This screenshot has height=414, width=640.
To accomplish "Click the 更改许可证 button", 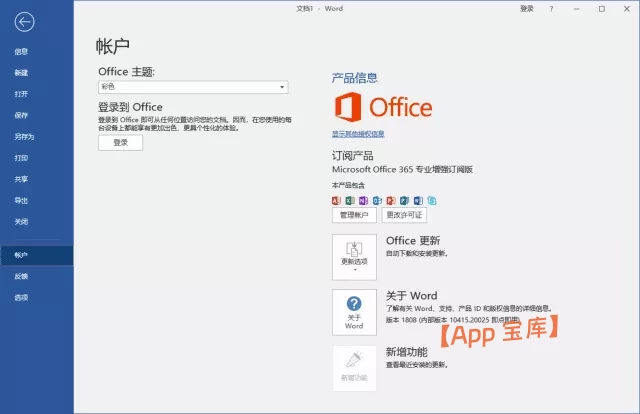I will tap(404, 215).
